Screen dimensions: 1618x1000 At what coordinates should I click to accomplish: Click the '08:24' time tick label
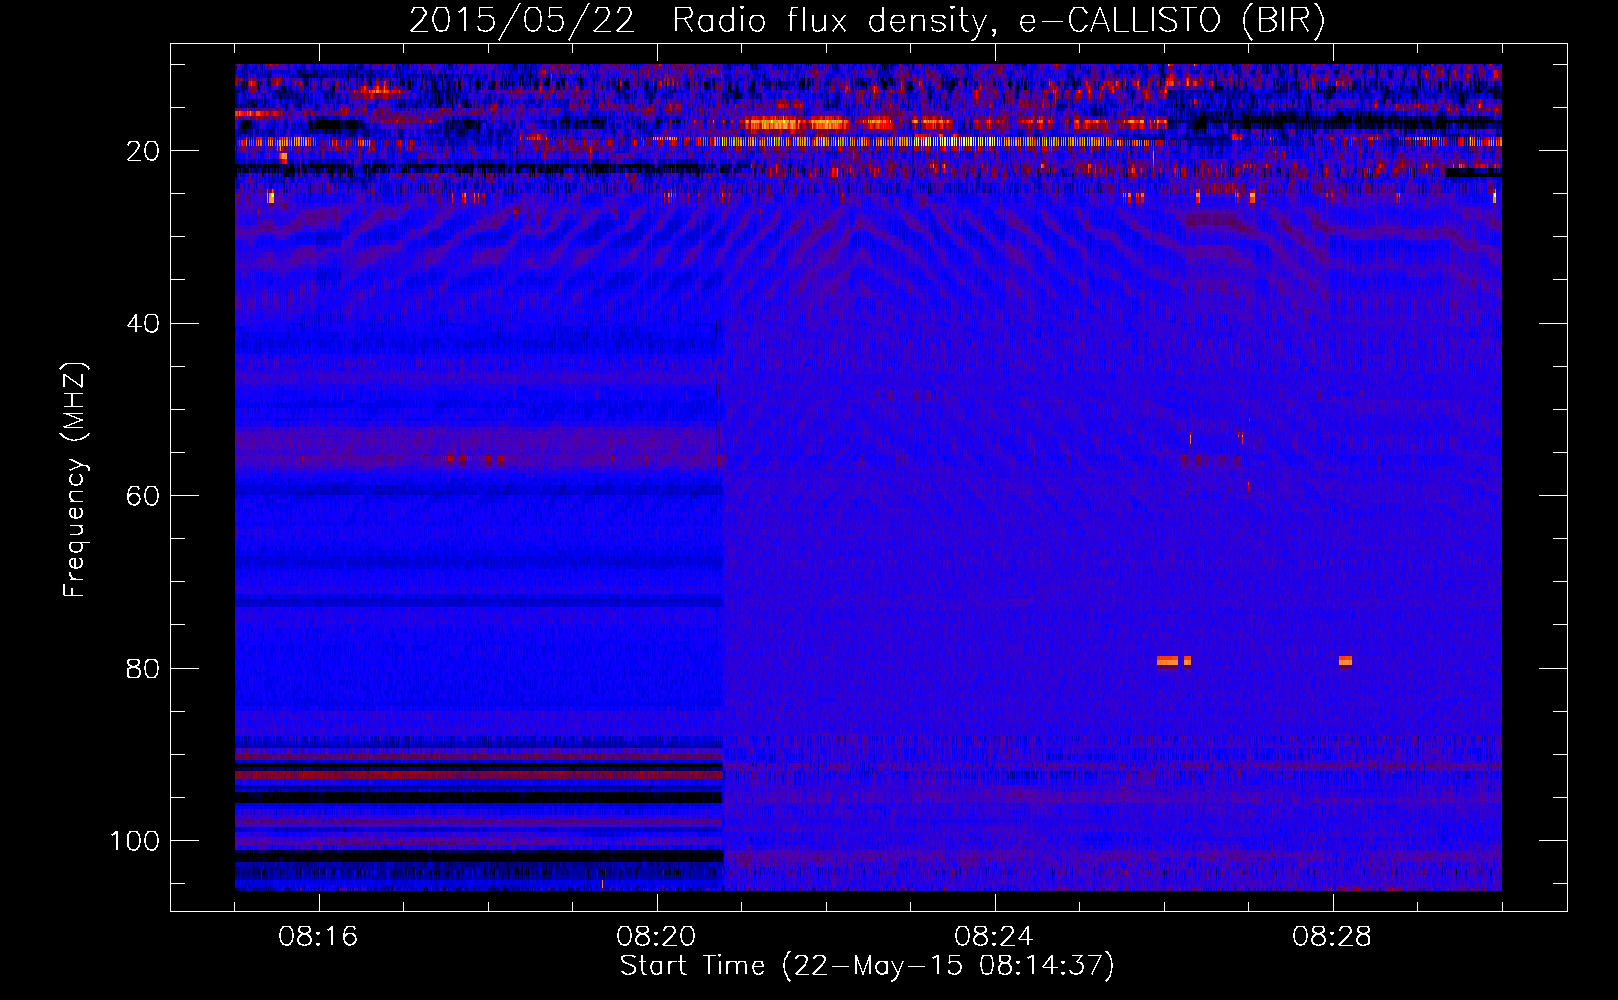pyautogui.click(x=994, y=937)
